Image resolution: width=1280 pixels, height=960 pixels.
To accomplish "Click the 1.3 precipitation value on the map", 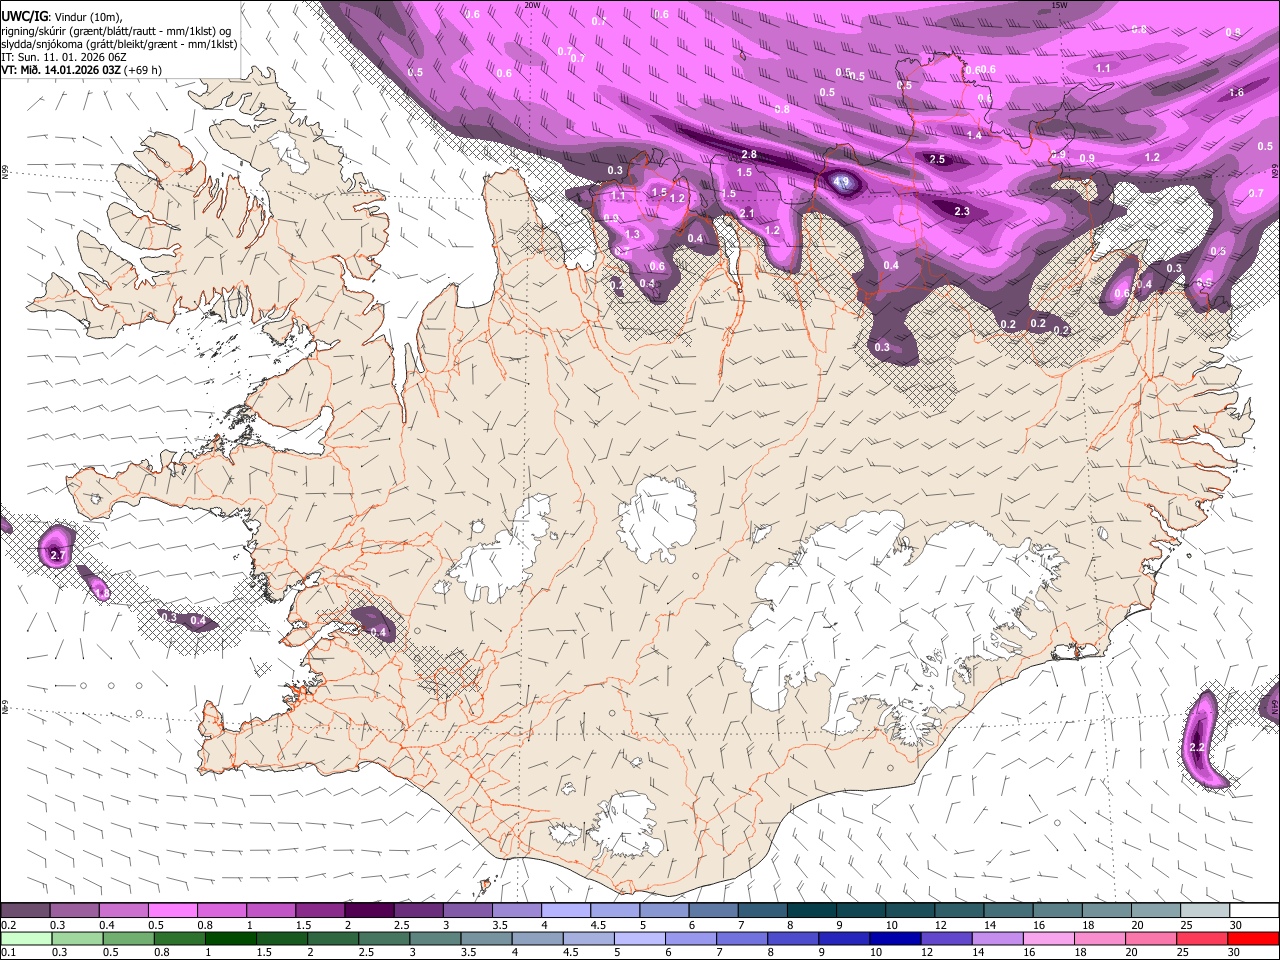I will click(x=632, y=234).
